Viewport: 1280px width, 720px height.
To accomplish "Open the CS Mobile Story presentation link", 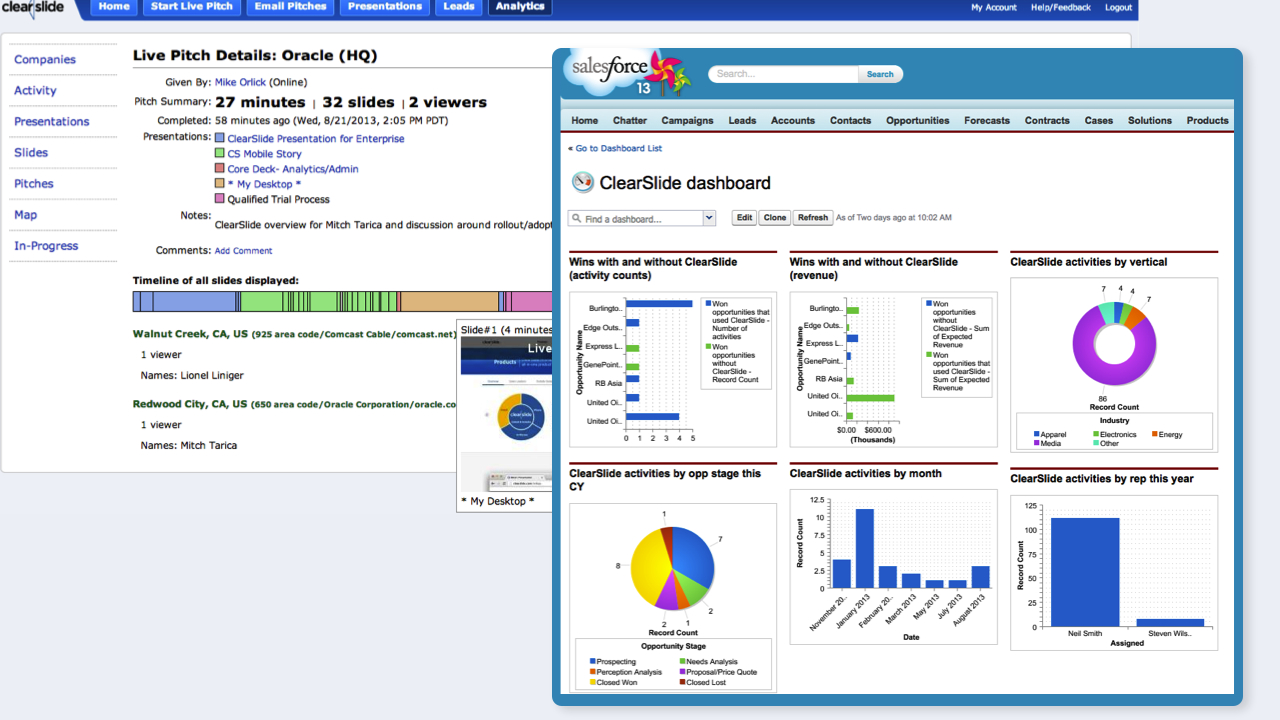I will coord(264,154).
